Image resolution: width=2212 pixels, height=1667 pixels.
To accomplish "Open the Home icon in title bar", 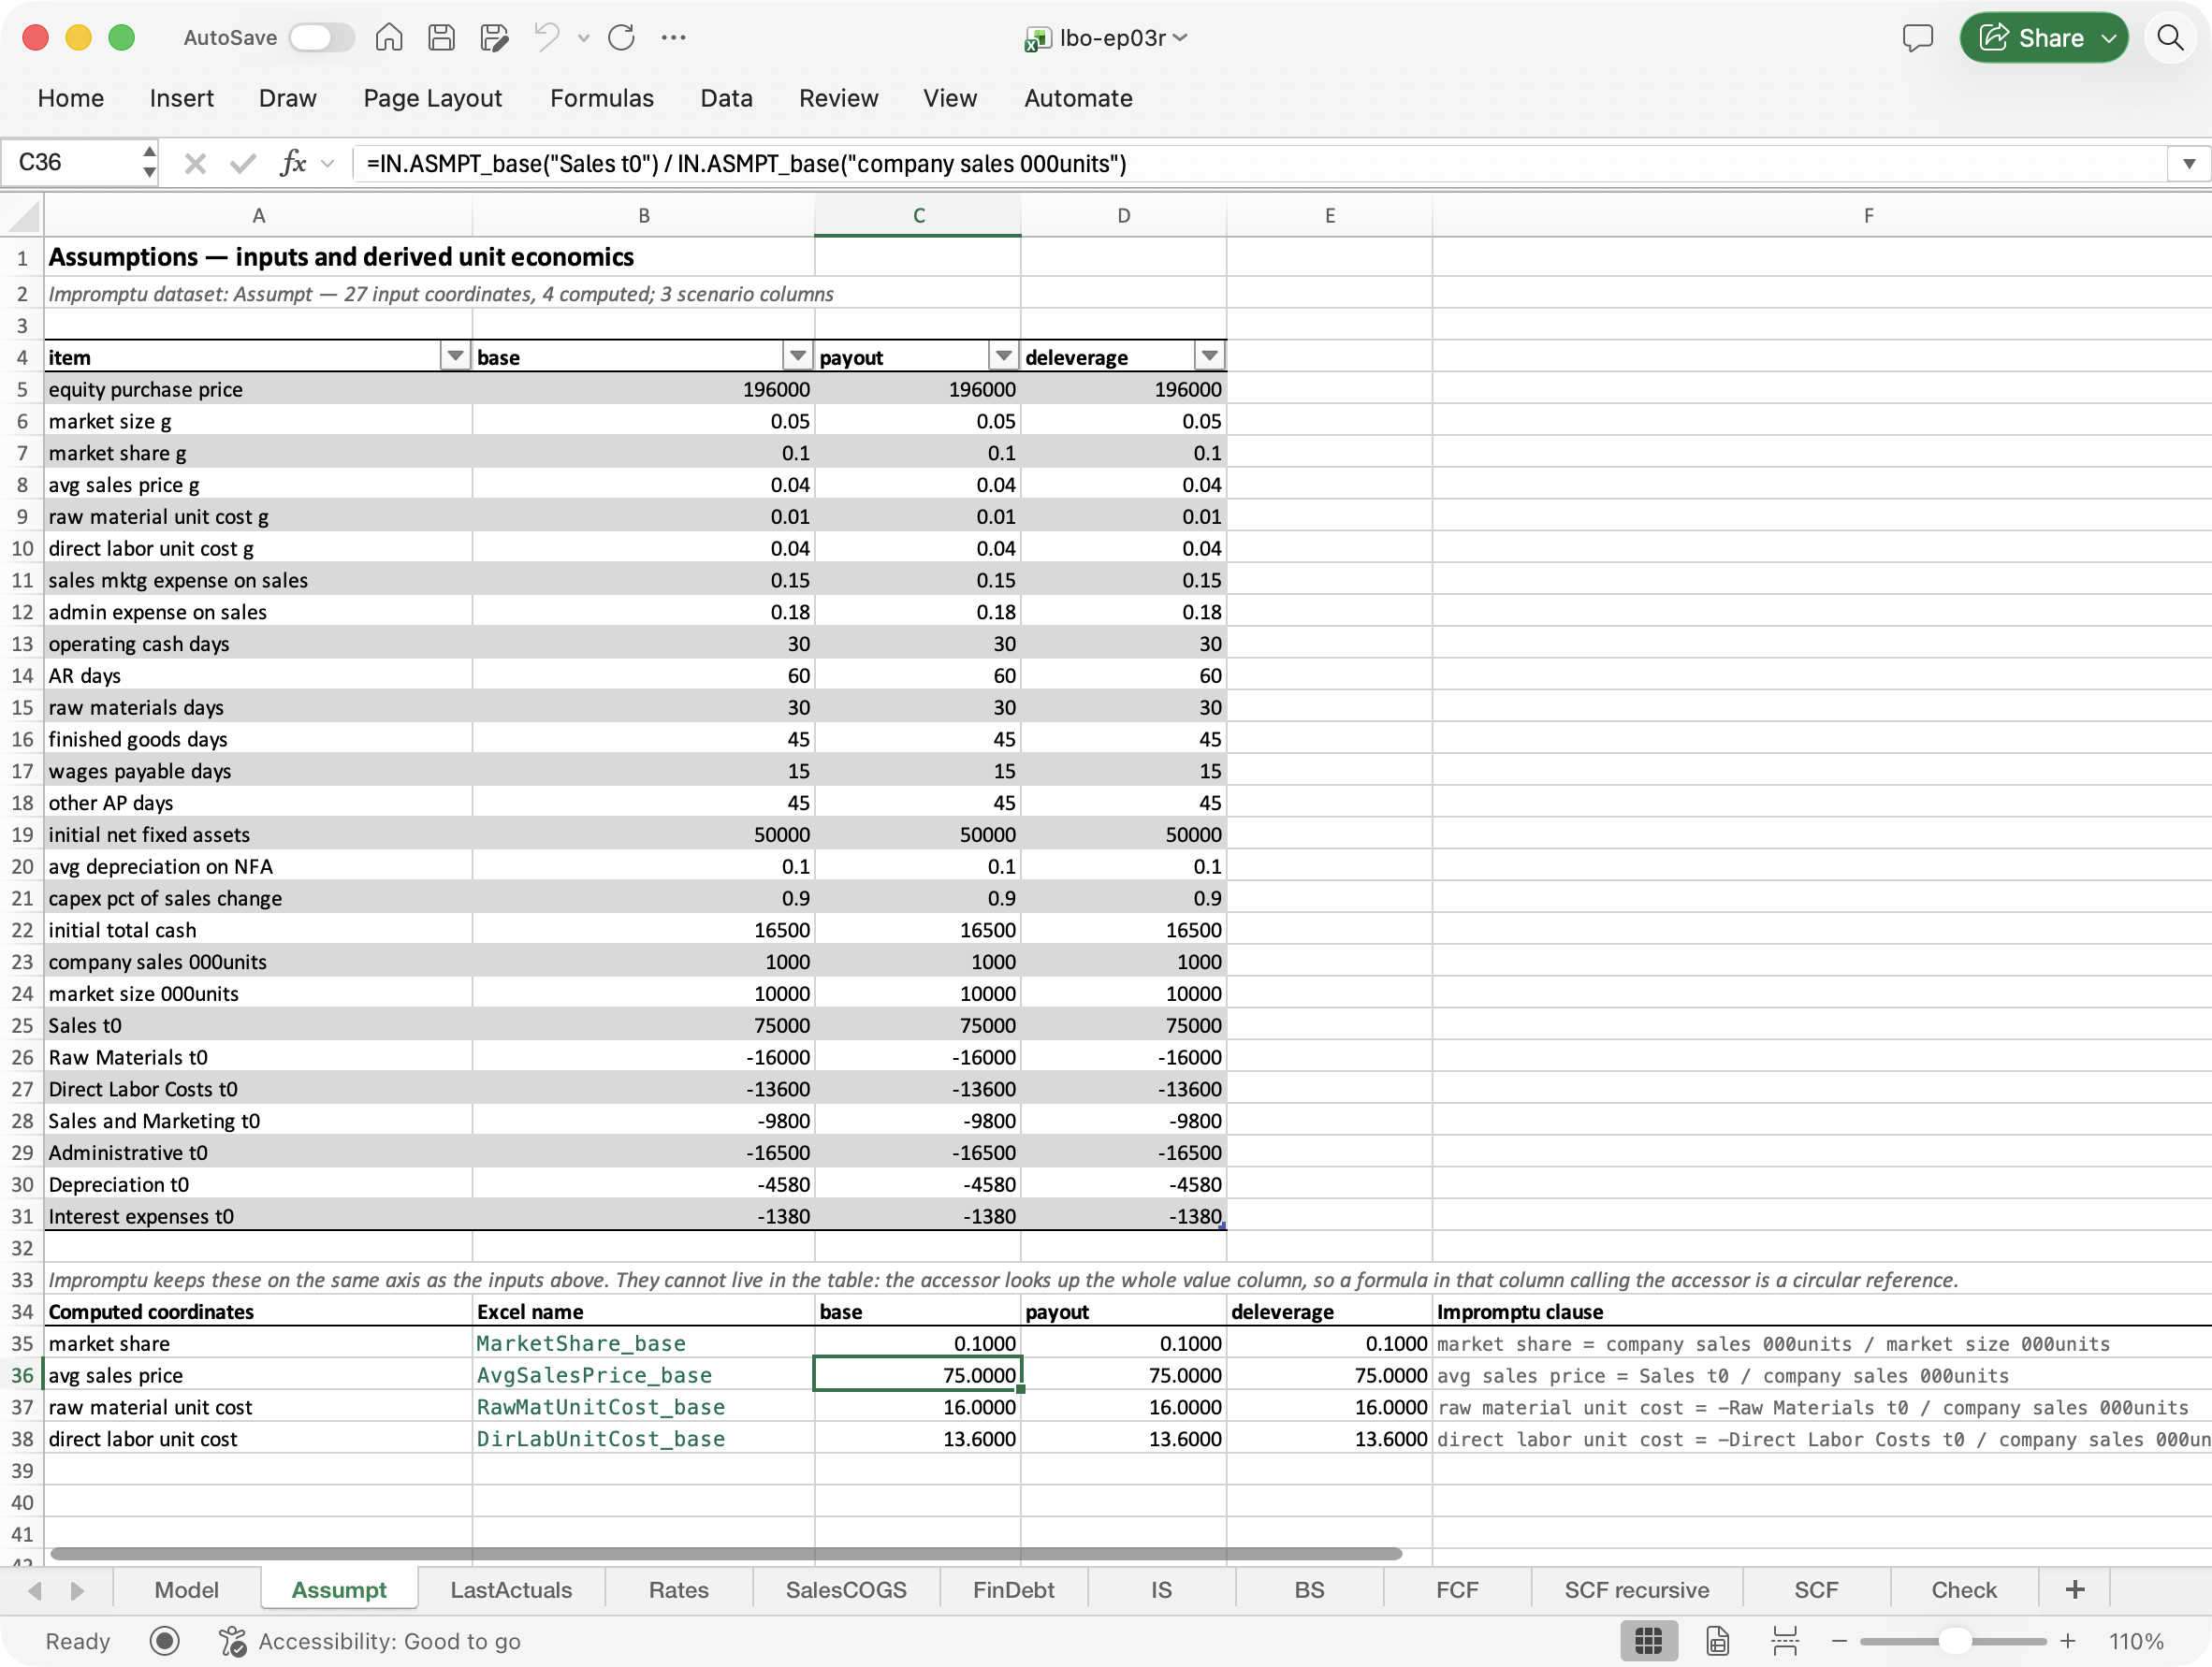I will coord(389,38).
